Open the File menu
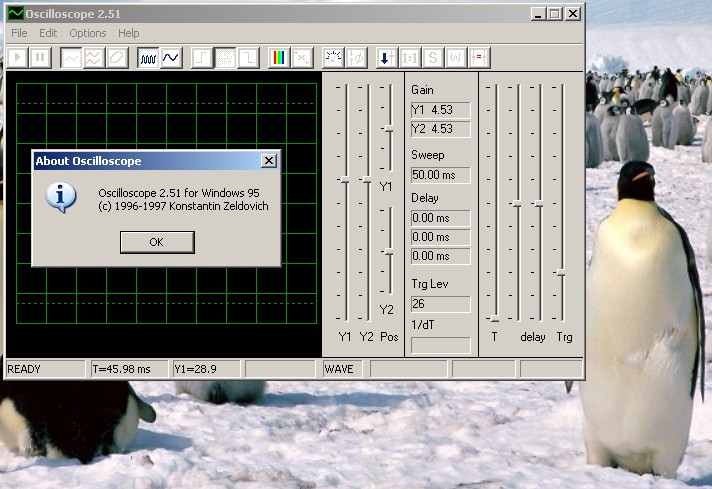Image resolution: width=712 pixels, height=489 pixels. [x=19, y=33]
